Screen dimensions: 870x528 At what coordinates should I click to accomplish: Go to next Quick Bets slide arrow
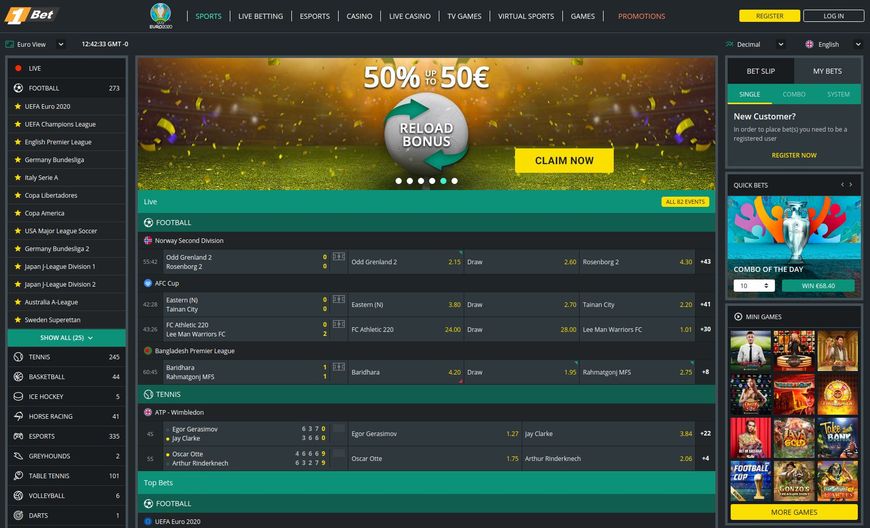[851, 185]
